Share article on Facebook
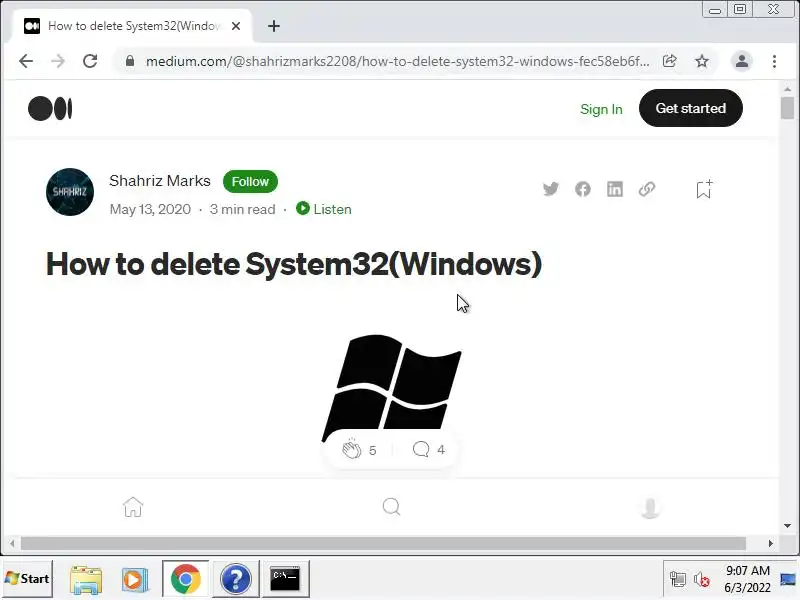The image size is (800, 600). tap(583, 189)
